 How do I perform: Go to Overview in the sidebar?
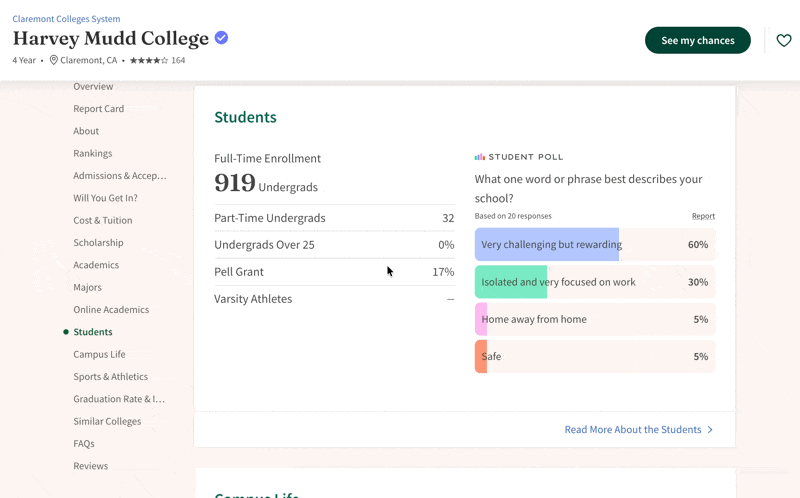[x=93, y=86]
